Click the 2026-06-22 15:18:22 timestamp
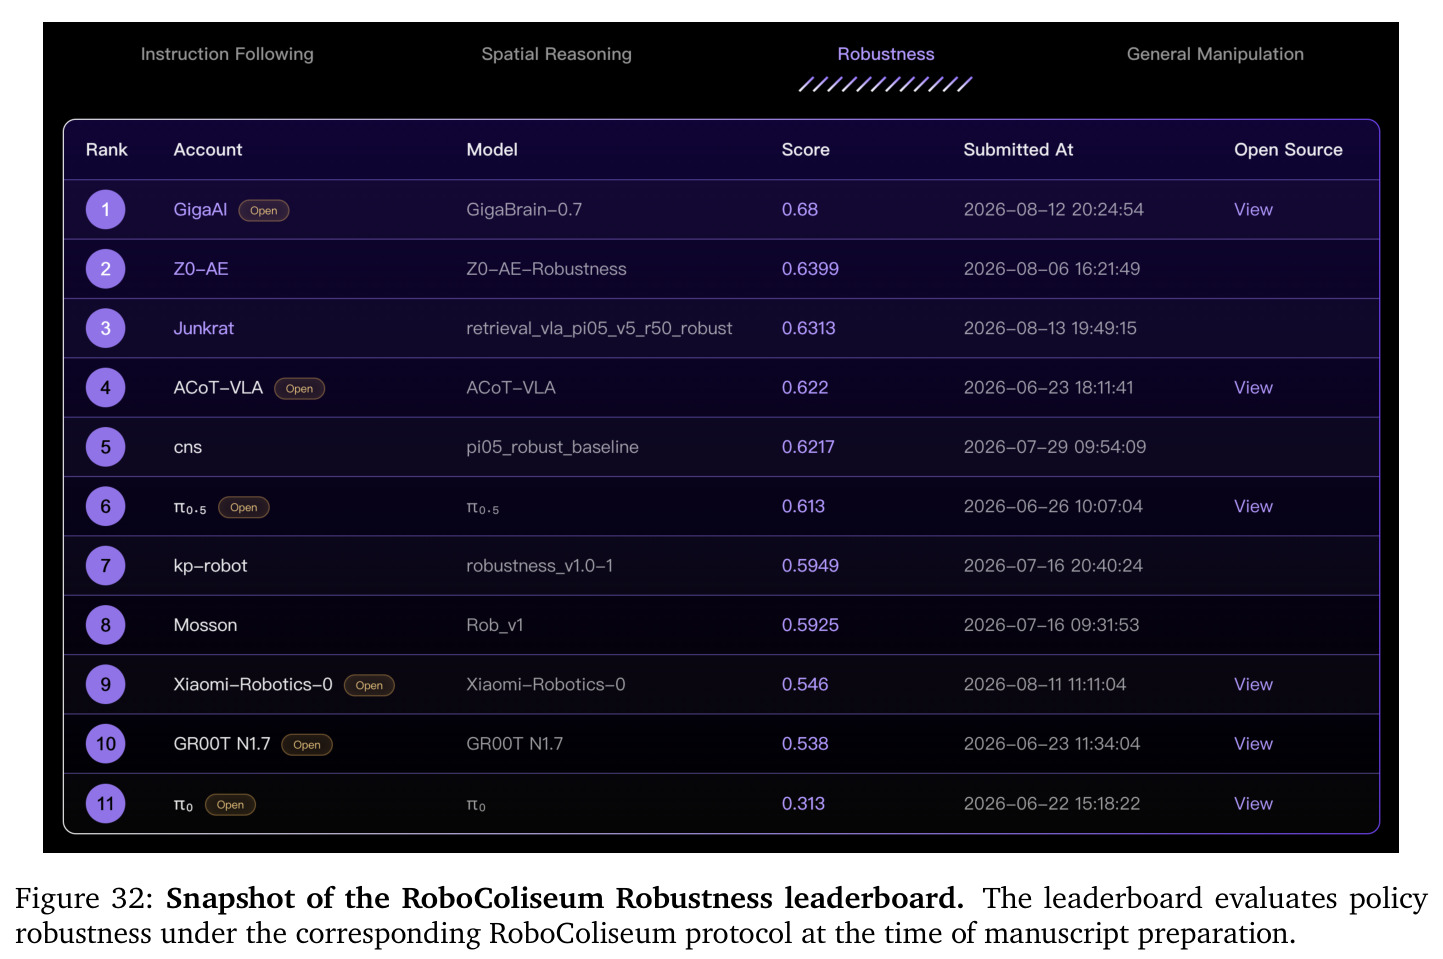Image resolution: width=1443 pixels, height=959 pixels. (1051, 803)
